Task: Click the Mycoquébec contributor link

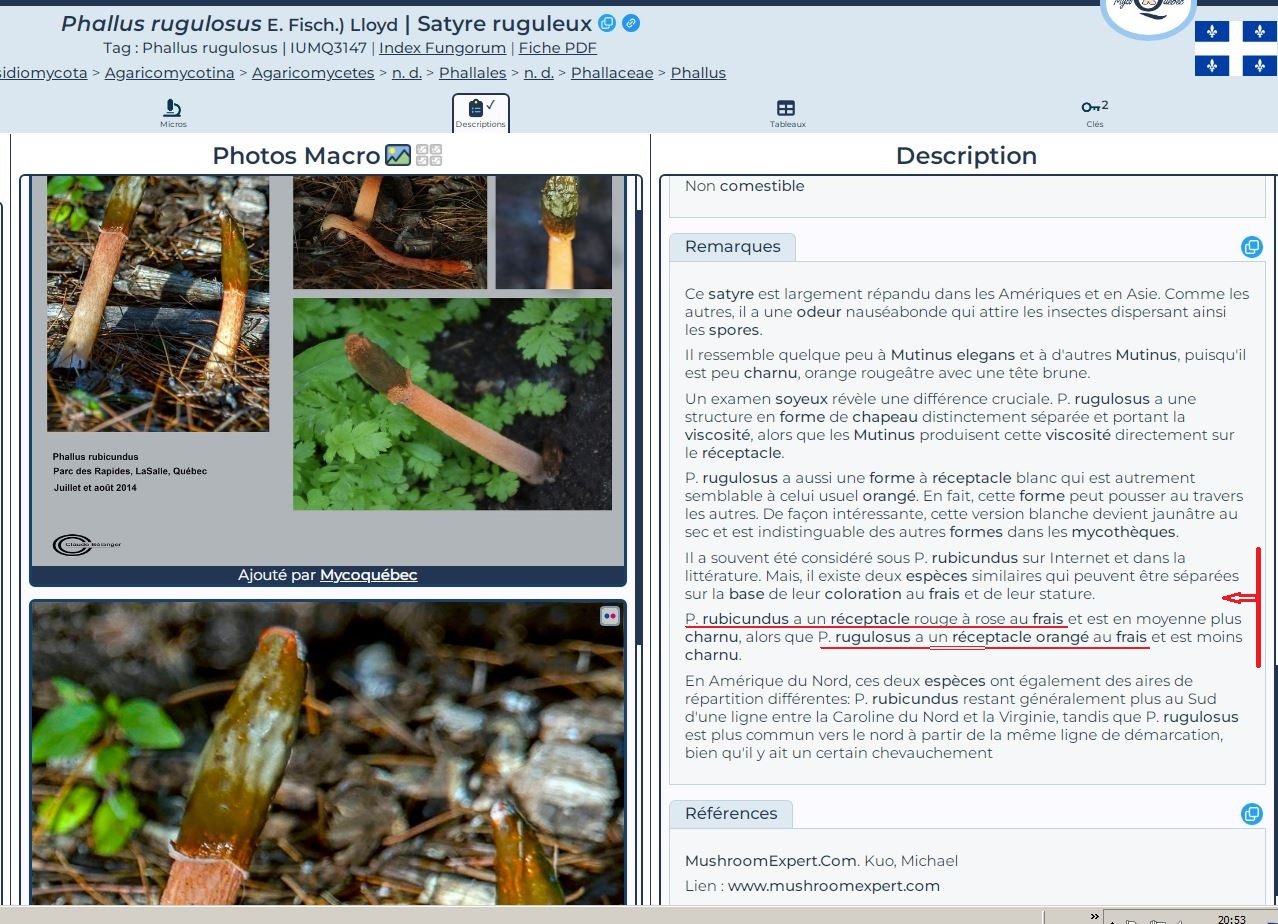Action: pos(368,575)
